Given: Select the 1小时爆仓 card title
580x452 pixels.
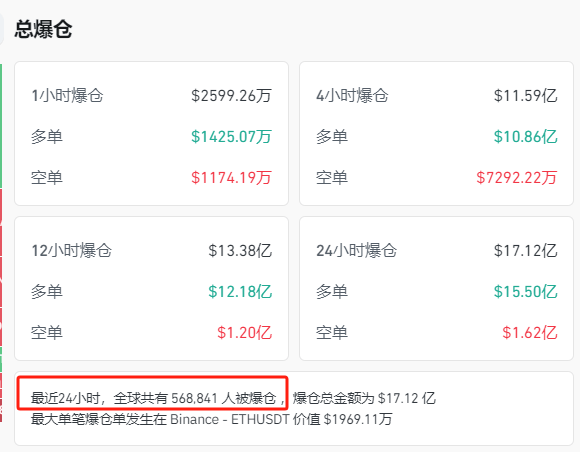Looking at the screenshot, I should point(67,95).
